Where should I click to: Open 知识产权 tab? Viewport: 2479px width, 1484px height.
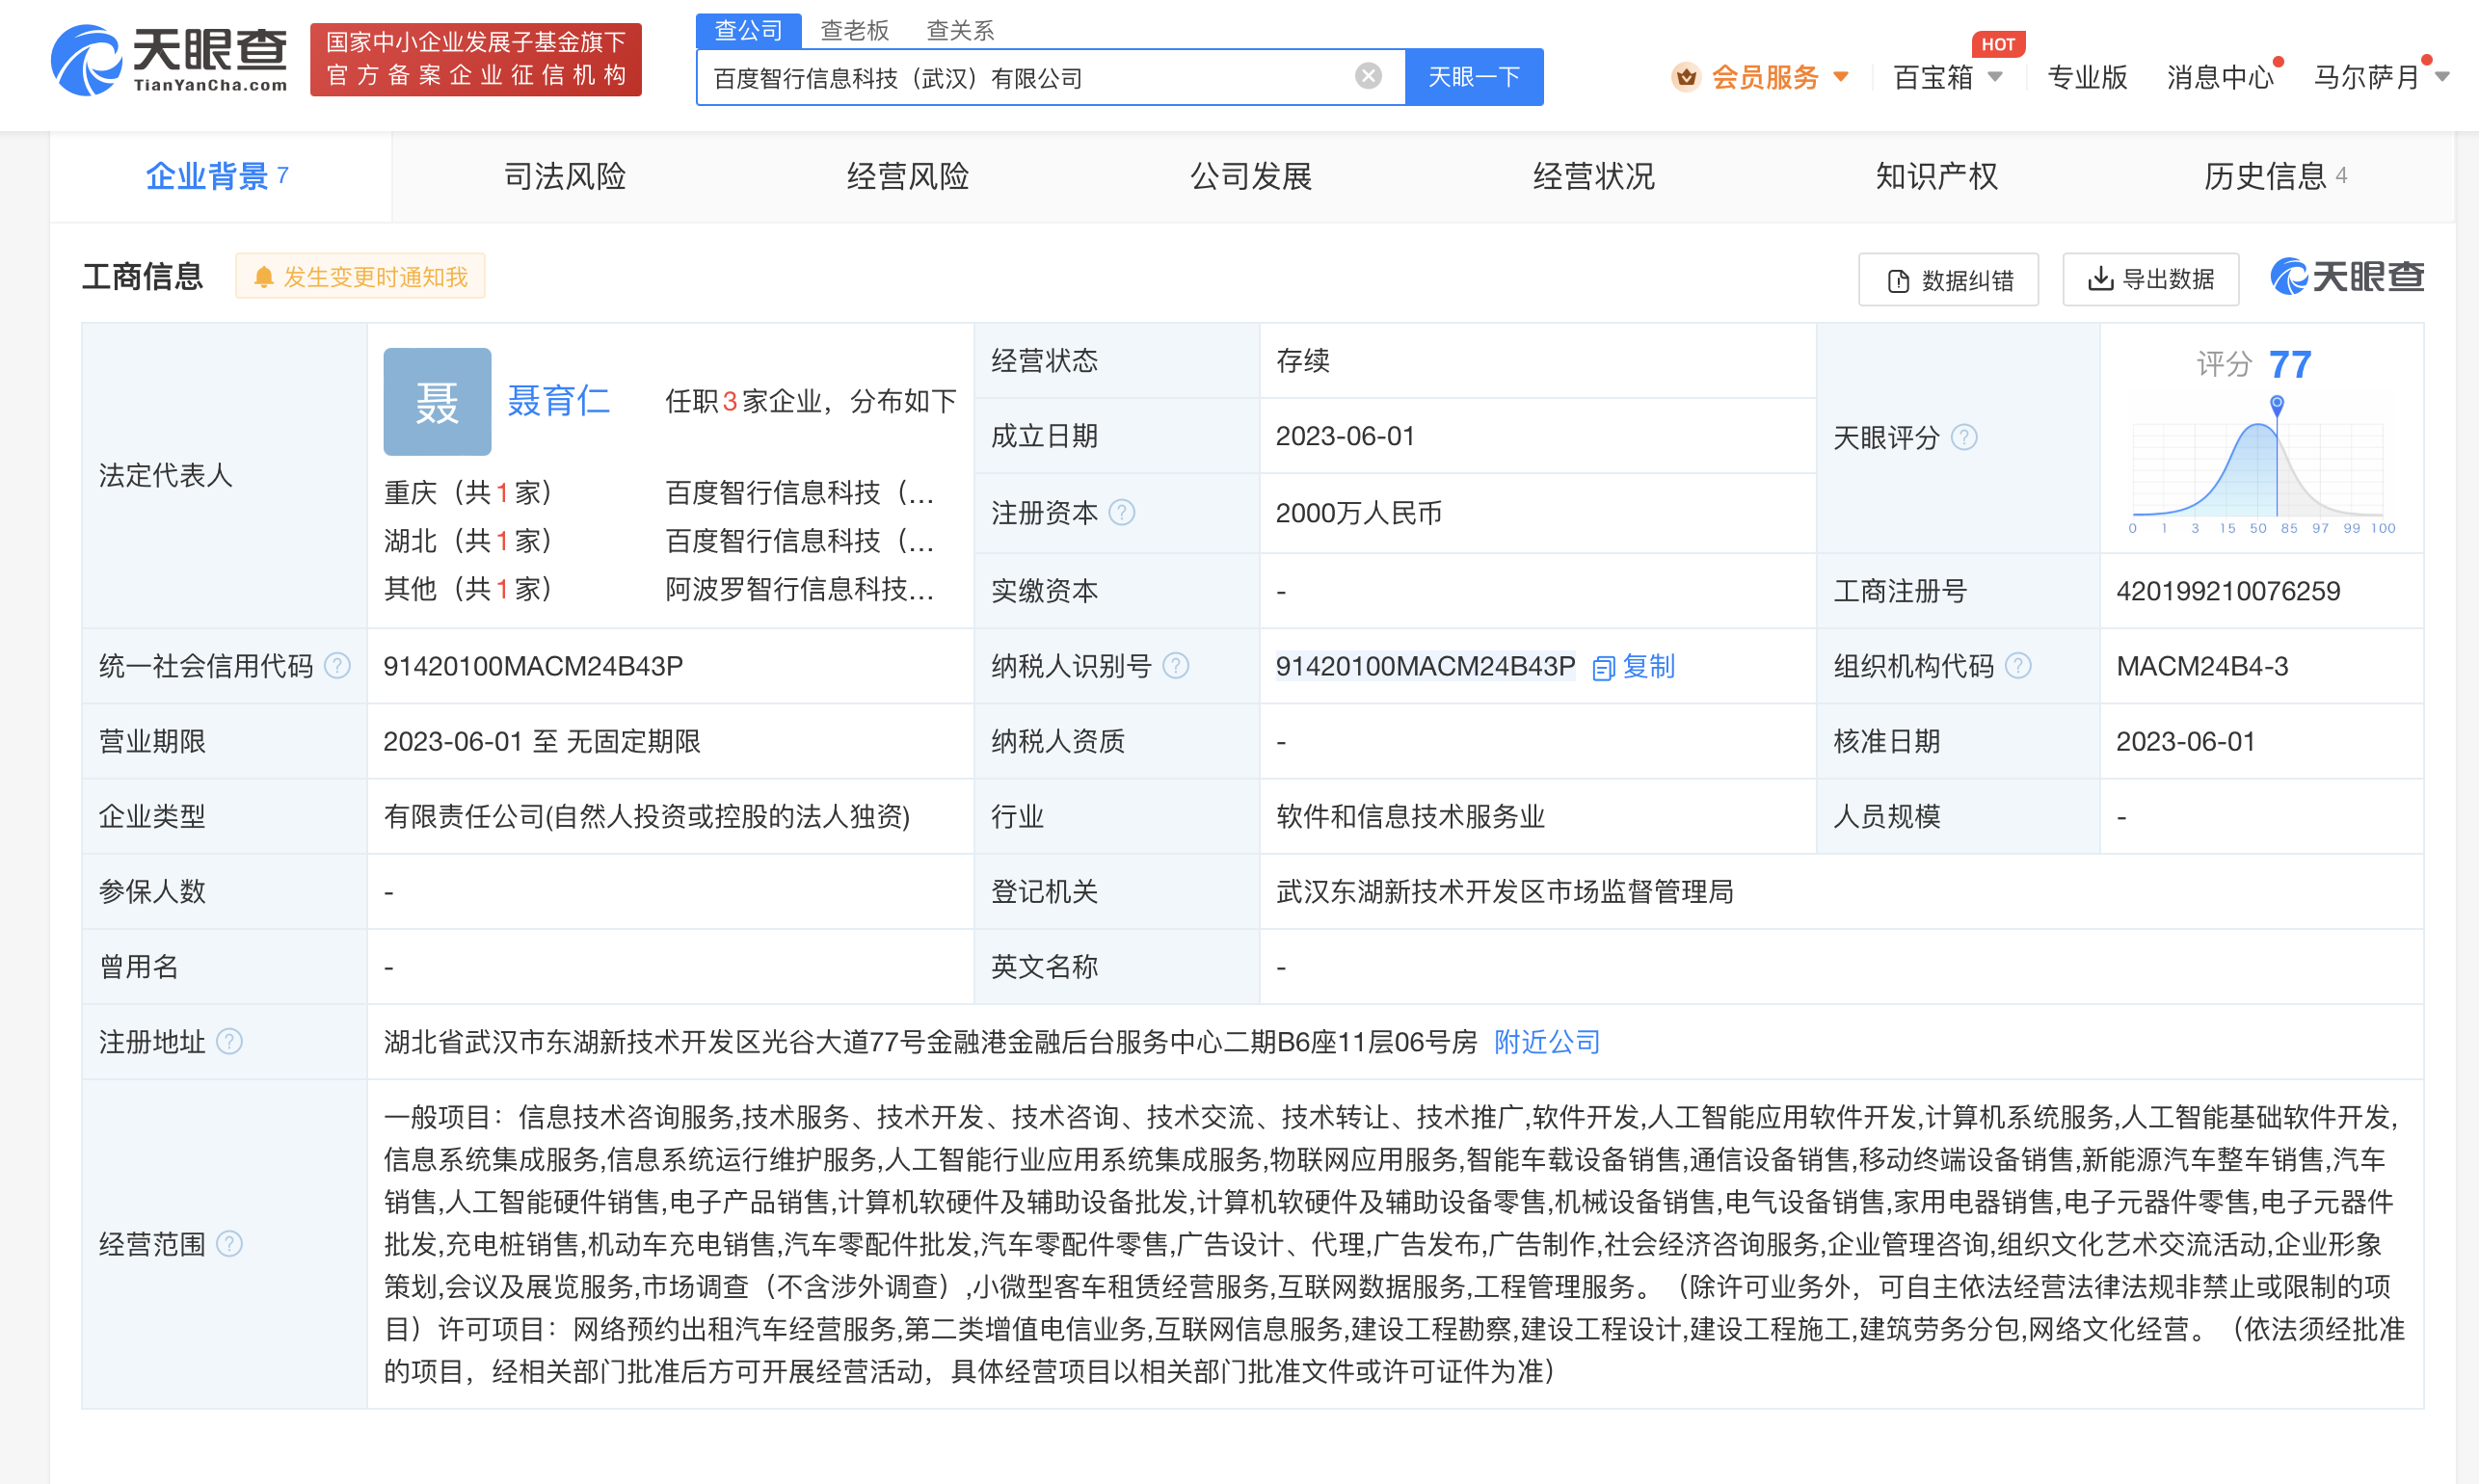pos(1937,176)
